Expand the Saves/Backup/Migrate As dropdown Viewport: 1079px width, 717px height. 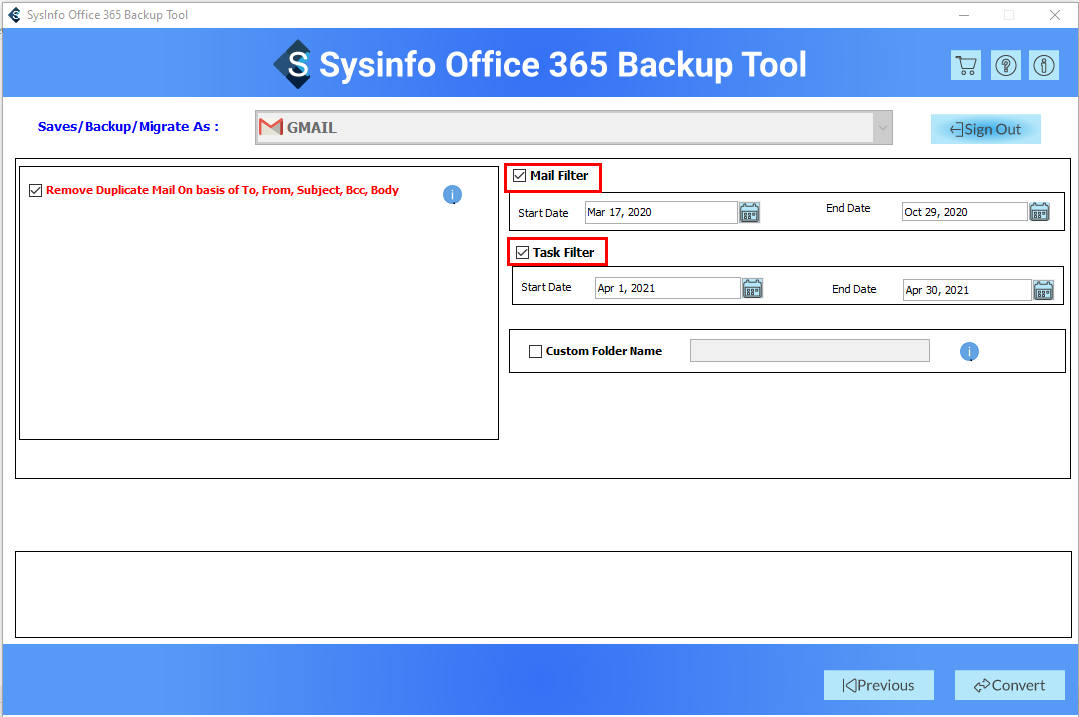[x=882, y=128]
